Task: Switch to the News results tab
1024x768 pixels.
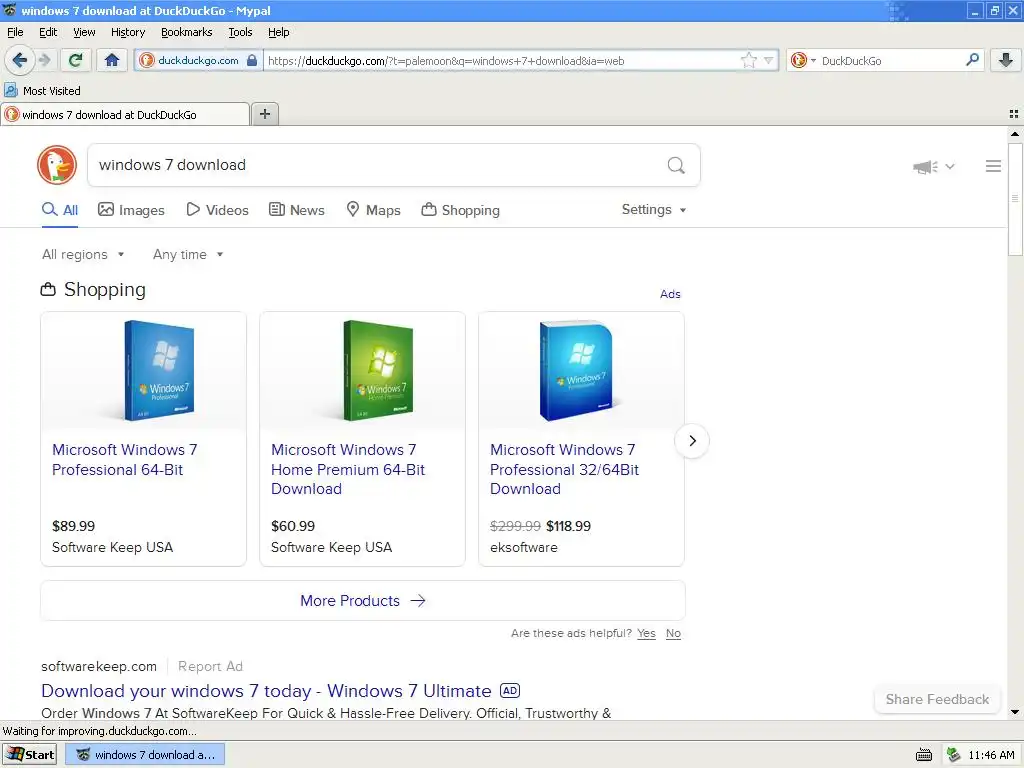Action: click(297, 210)
